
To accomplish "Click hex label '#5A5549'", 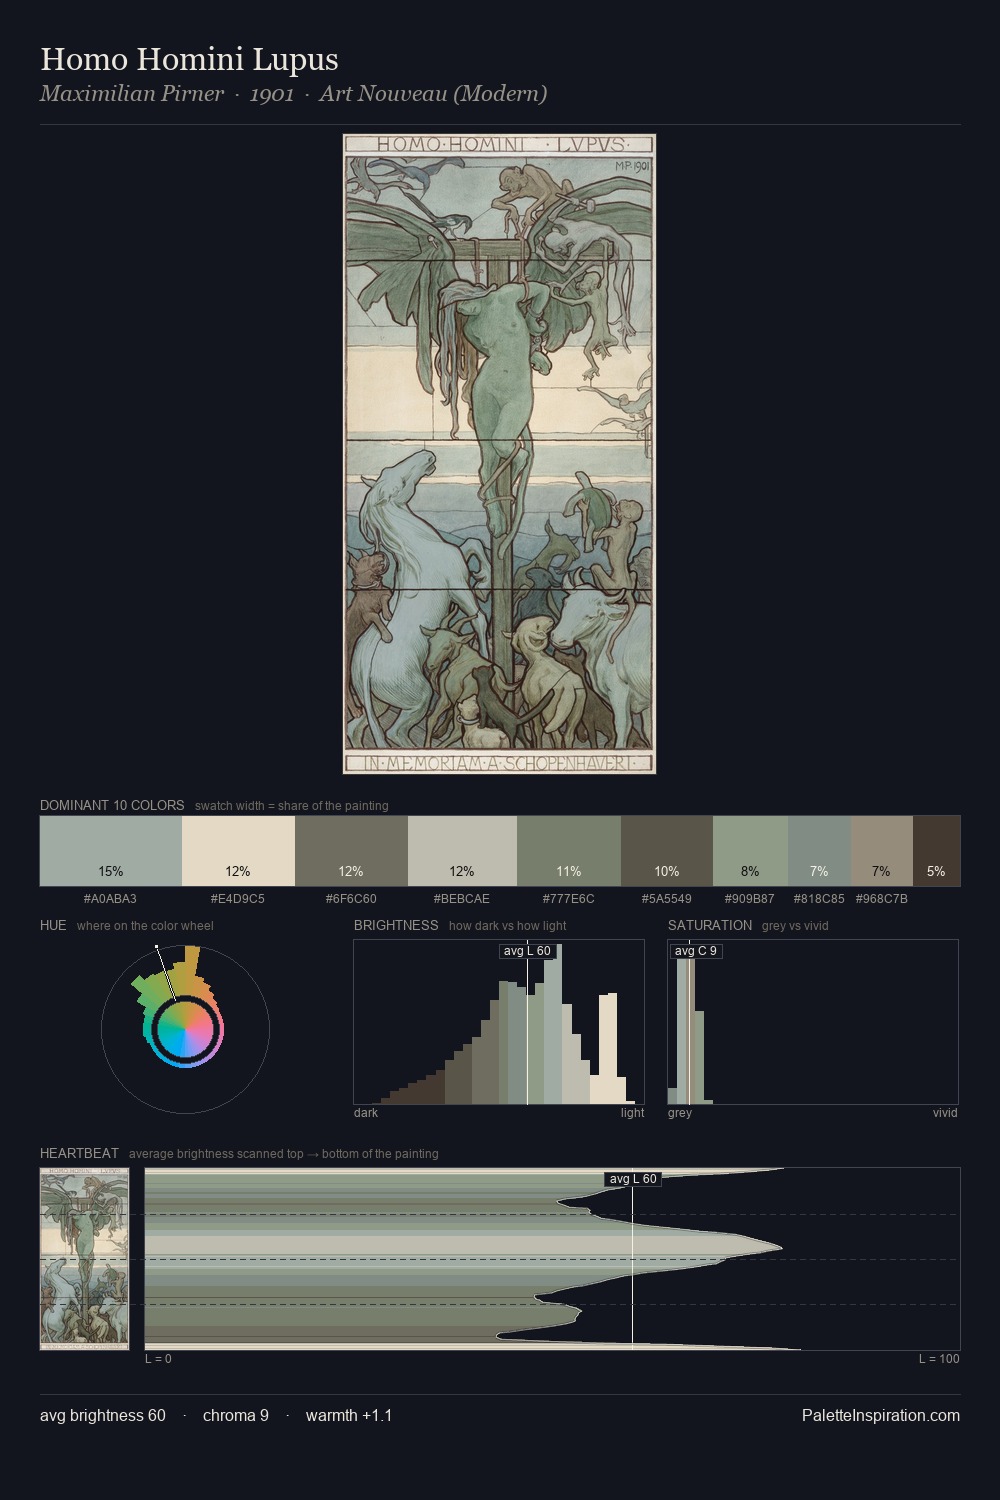I will coord(667,899).
